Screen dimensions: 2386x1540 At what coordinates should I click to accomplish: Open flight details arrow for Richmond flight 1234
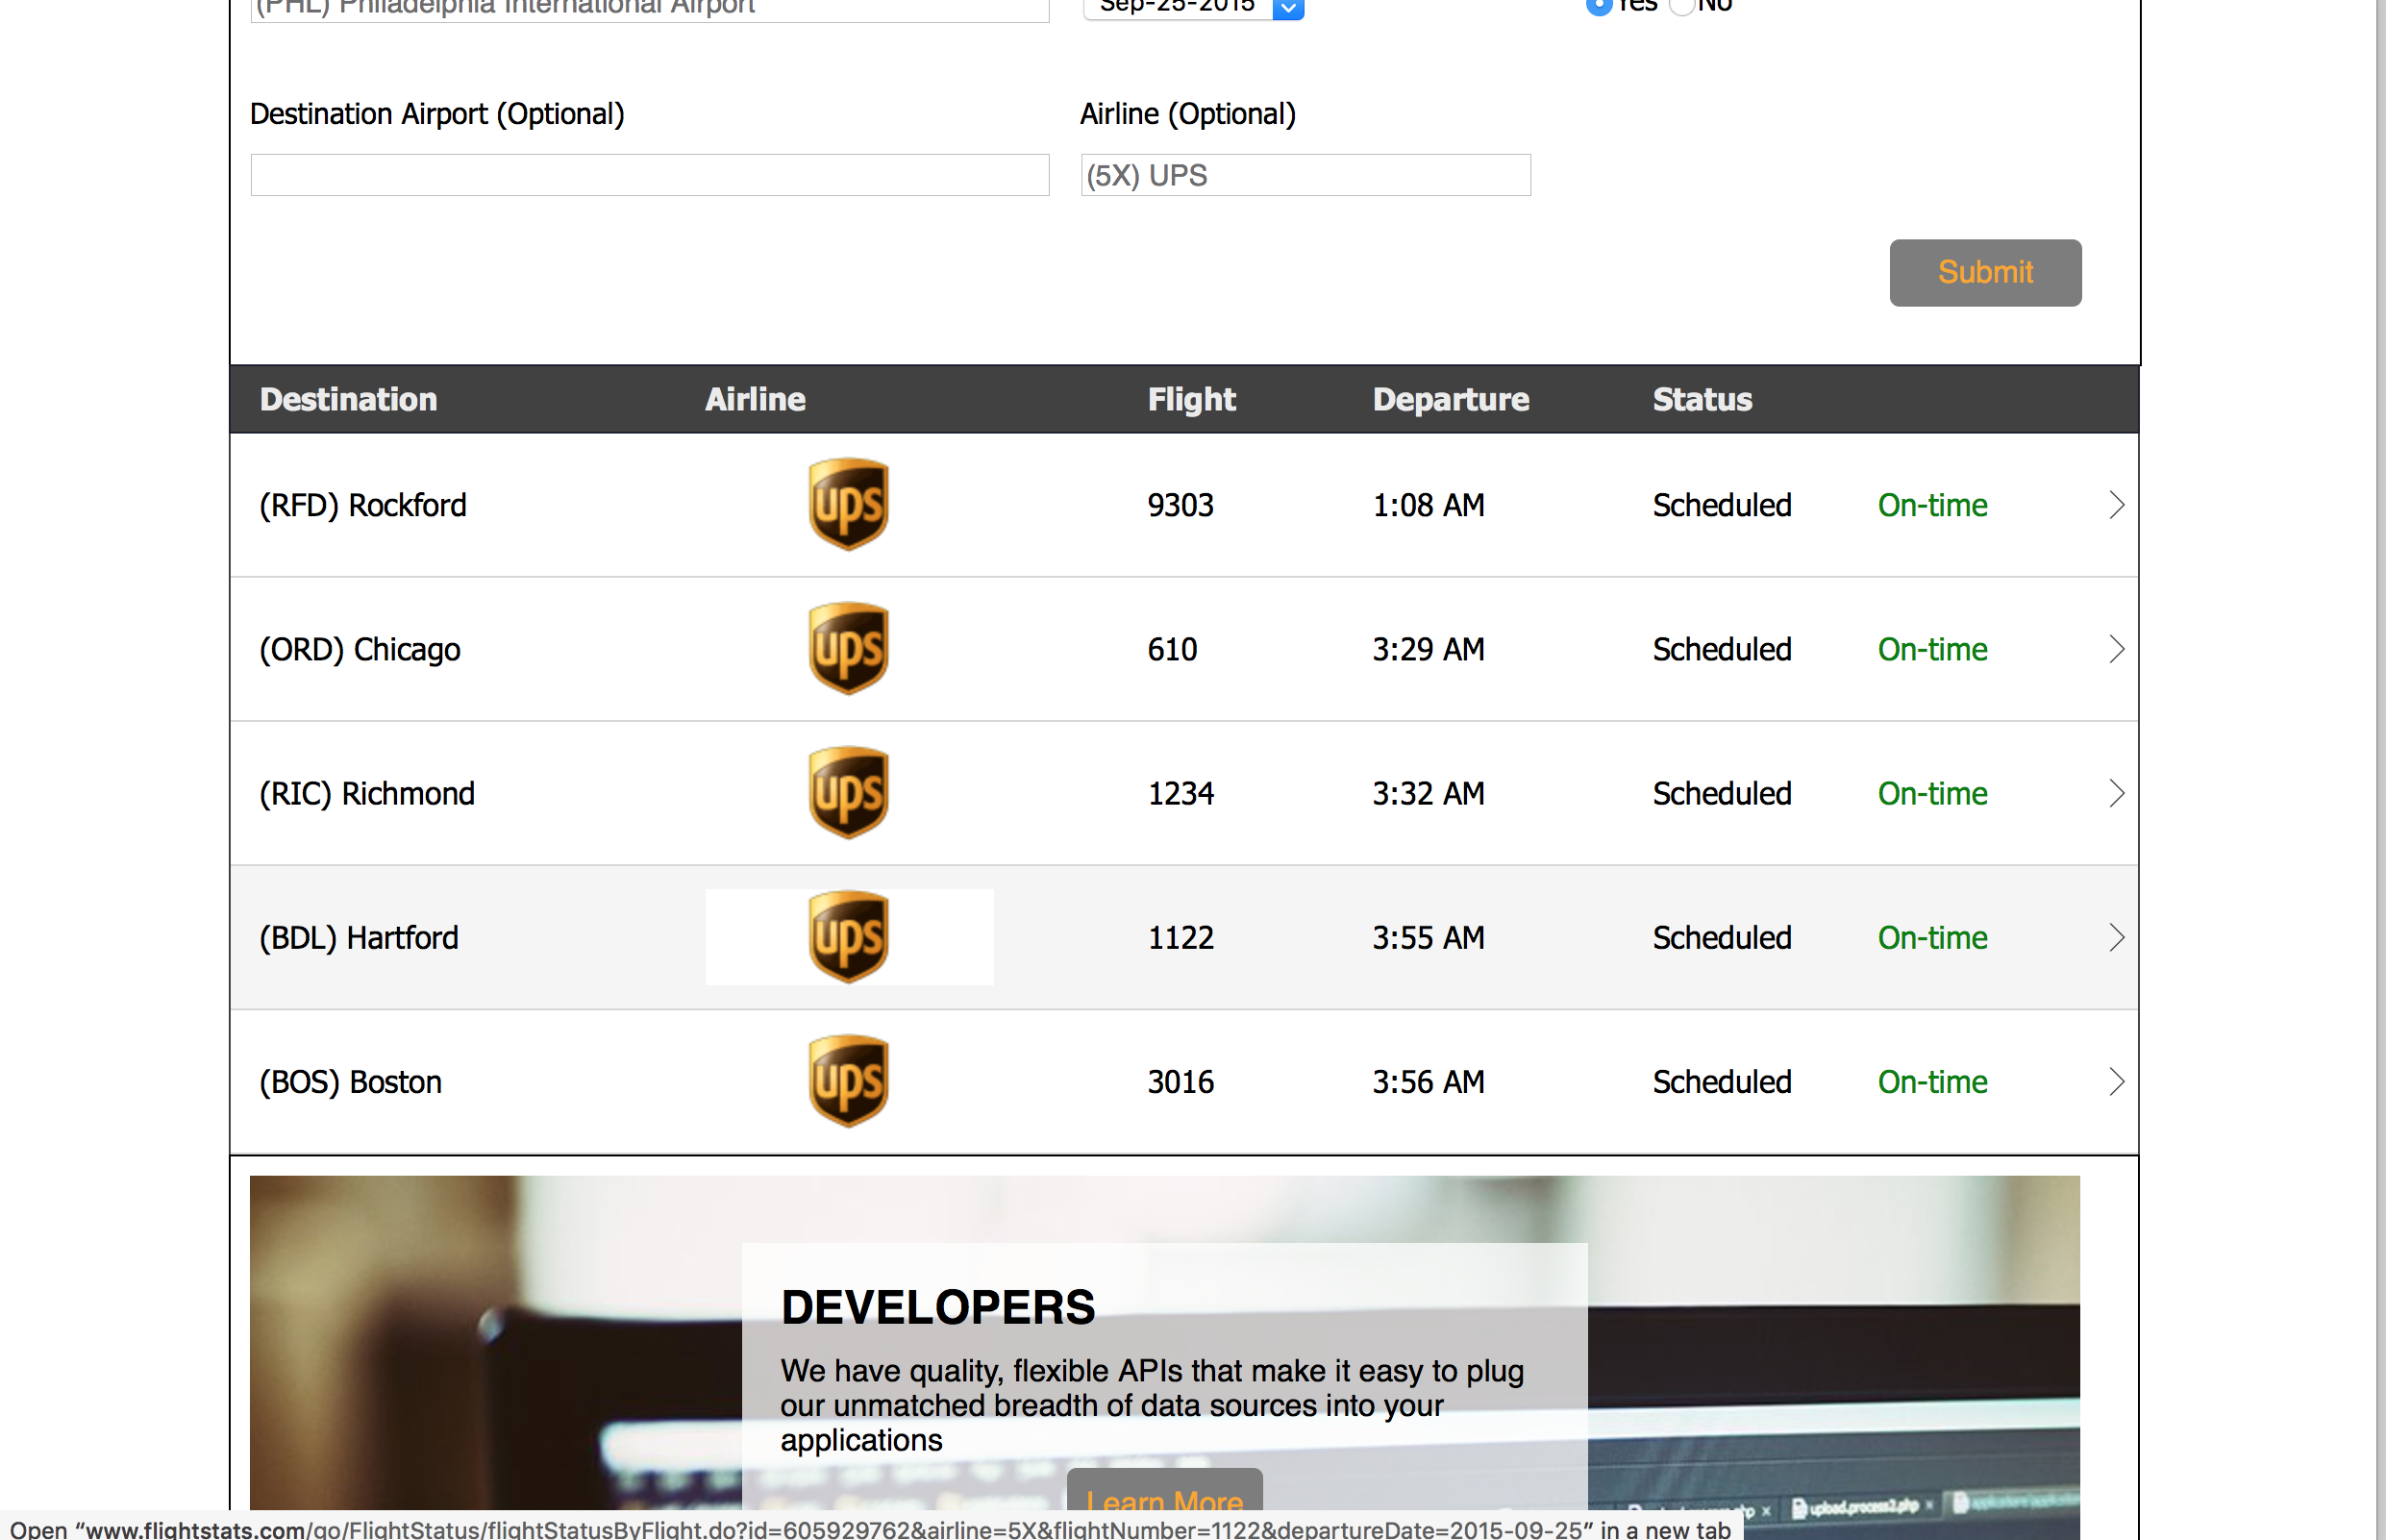[x=2116, y=793]
